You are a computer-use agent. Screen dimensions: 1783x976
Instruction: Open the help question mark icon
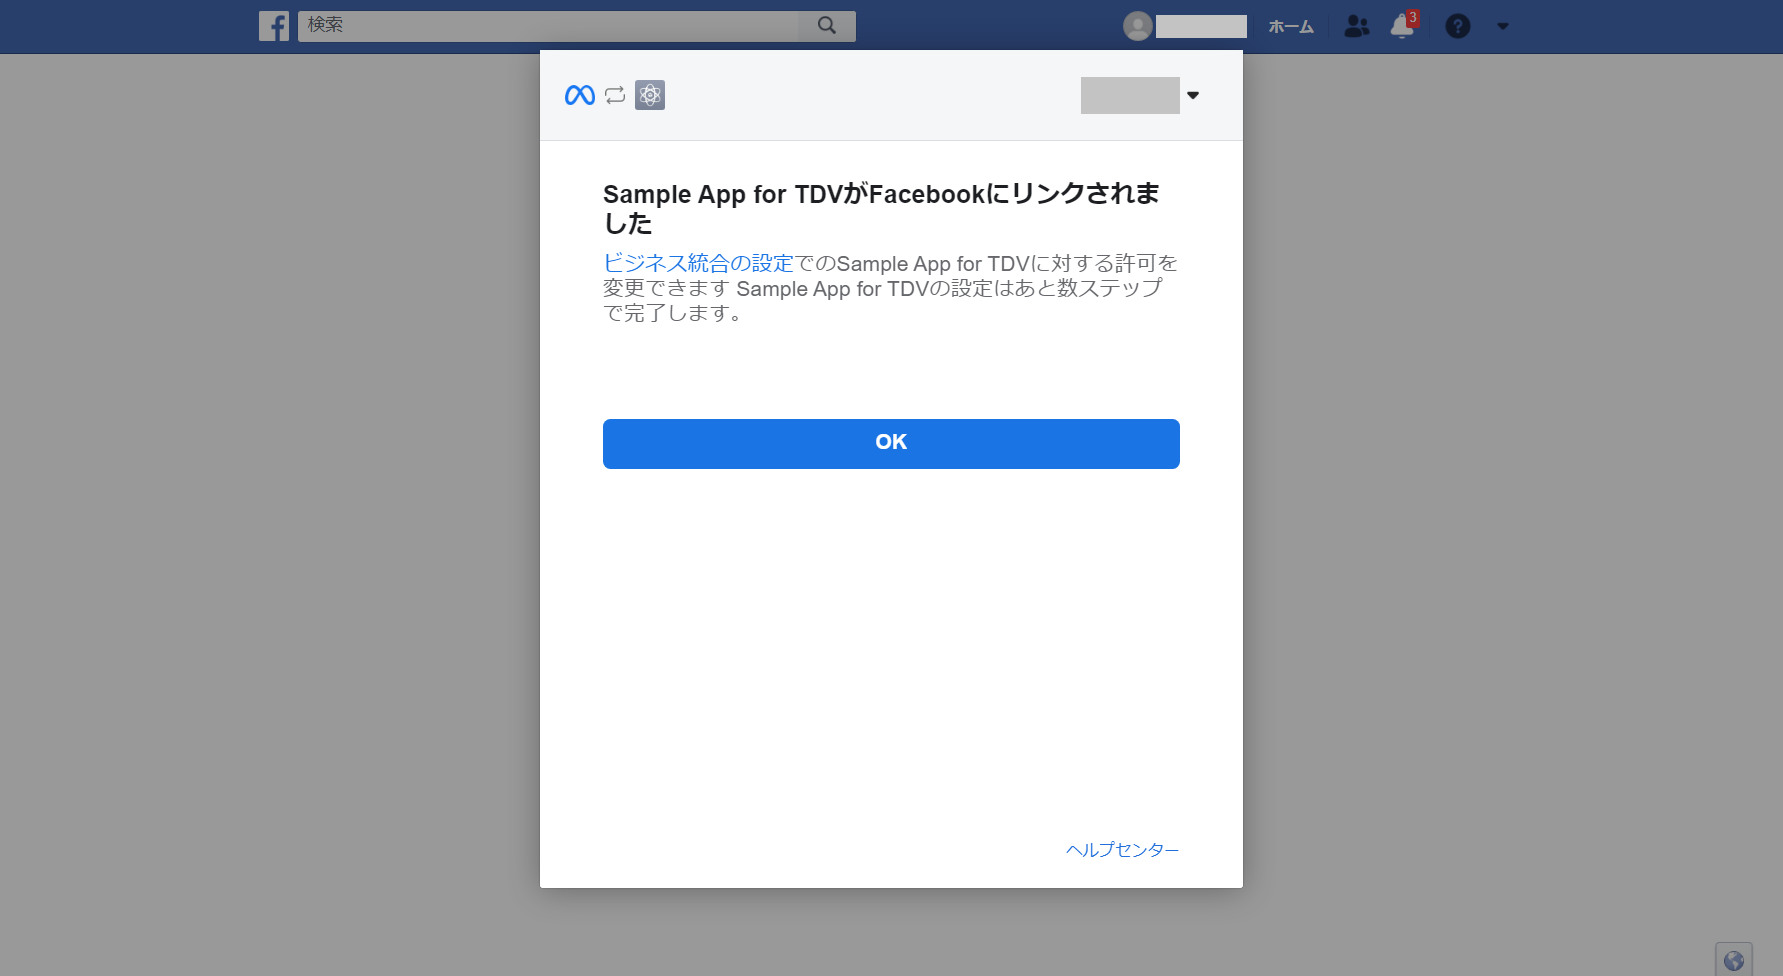(1458, 26)
